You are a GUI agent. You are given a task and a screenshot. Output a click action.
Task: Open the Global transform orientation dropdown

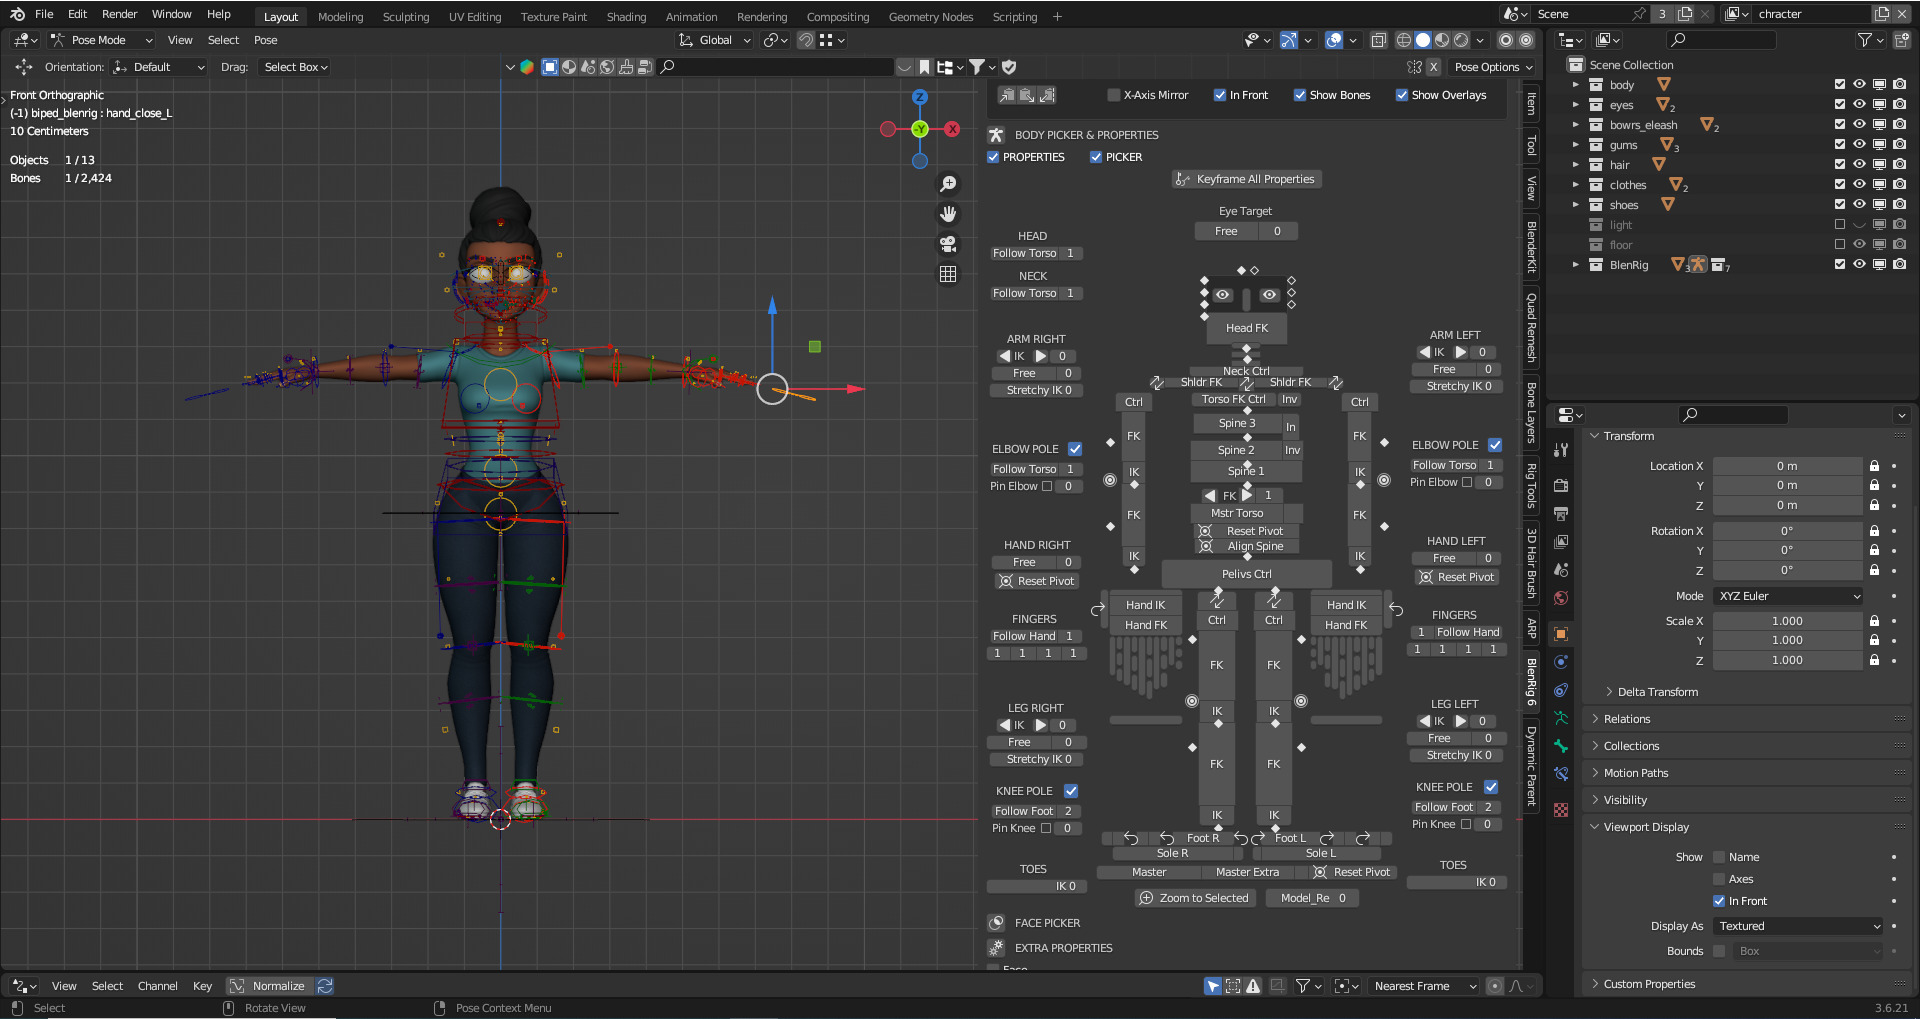pos(715,40)
